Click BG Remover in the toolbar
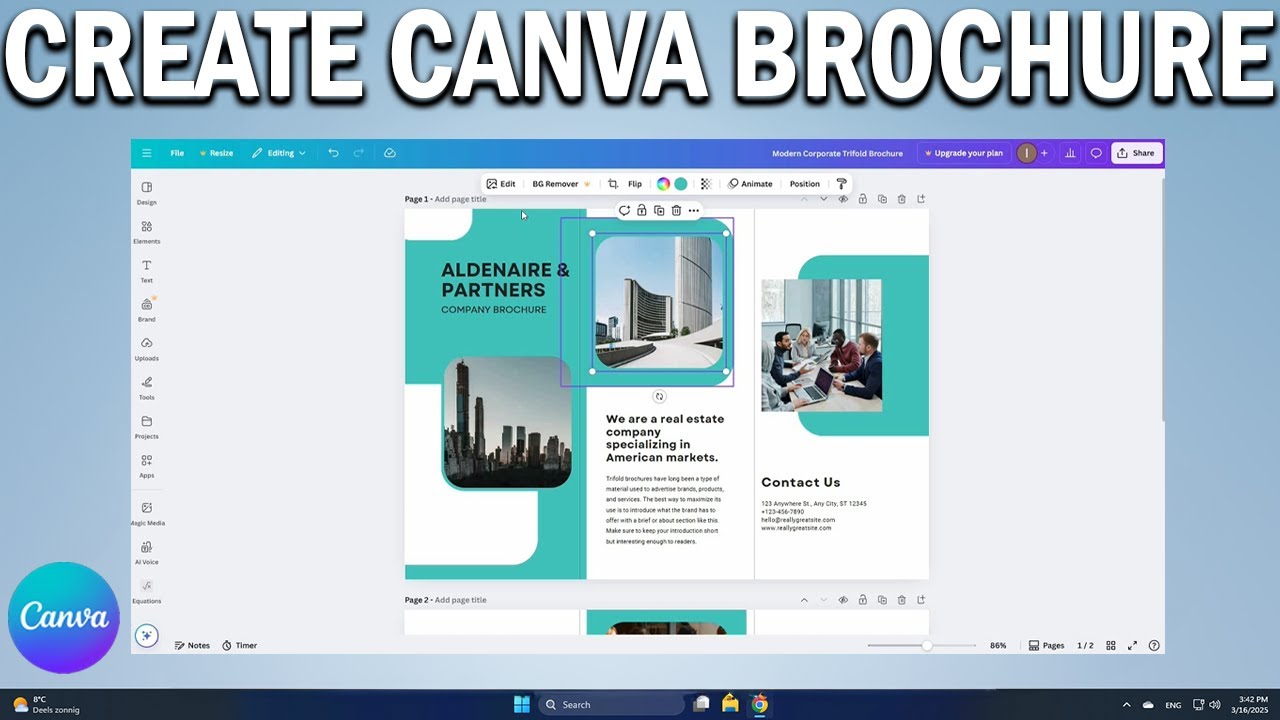Screen dimensions: 1280x720 (x=561, y=184)
